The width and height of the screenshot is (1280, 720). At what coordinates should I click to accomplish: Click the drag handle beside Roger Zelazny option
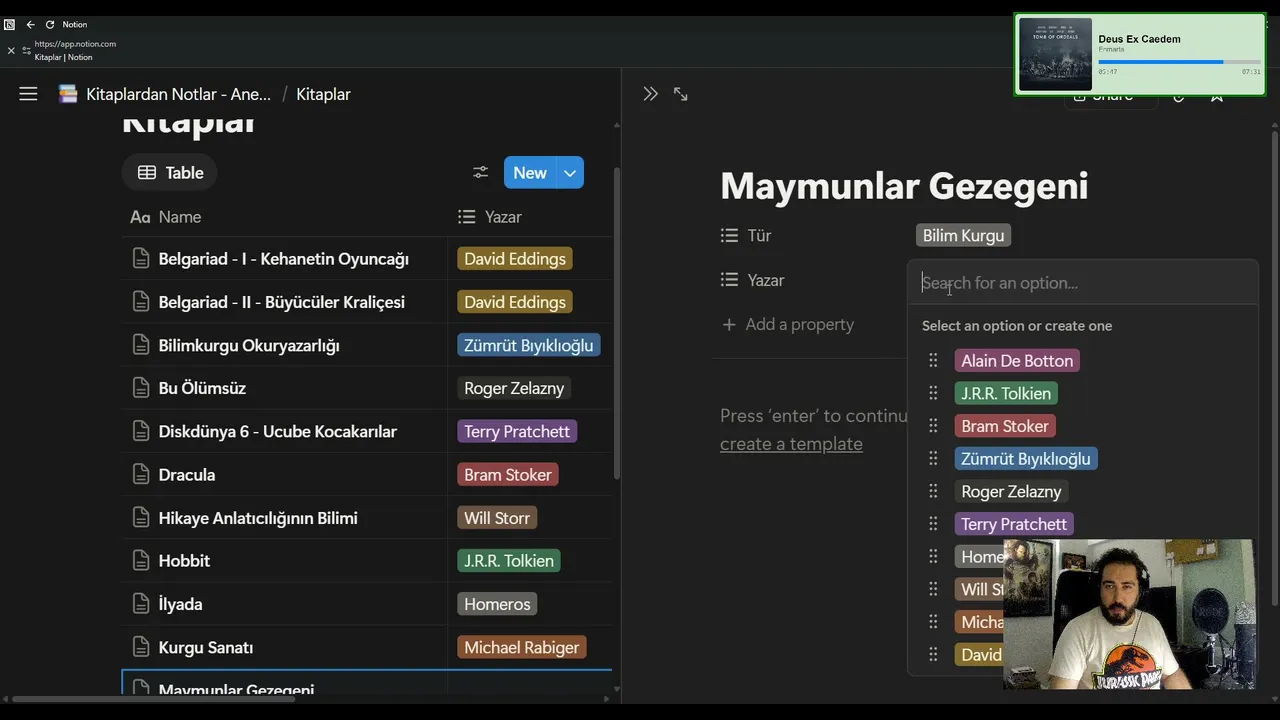tap(933, 491)
